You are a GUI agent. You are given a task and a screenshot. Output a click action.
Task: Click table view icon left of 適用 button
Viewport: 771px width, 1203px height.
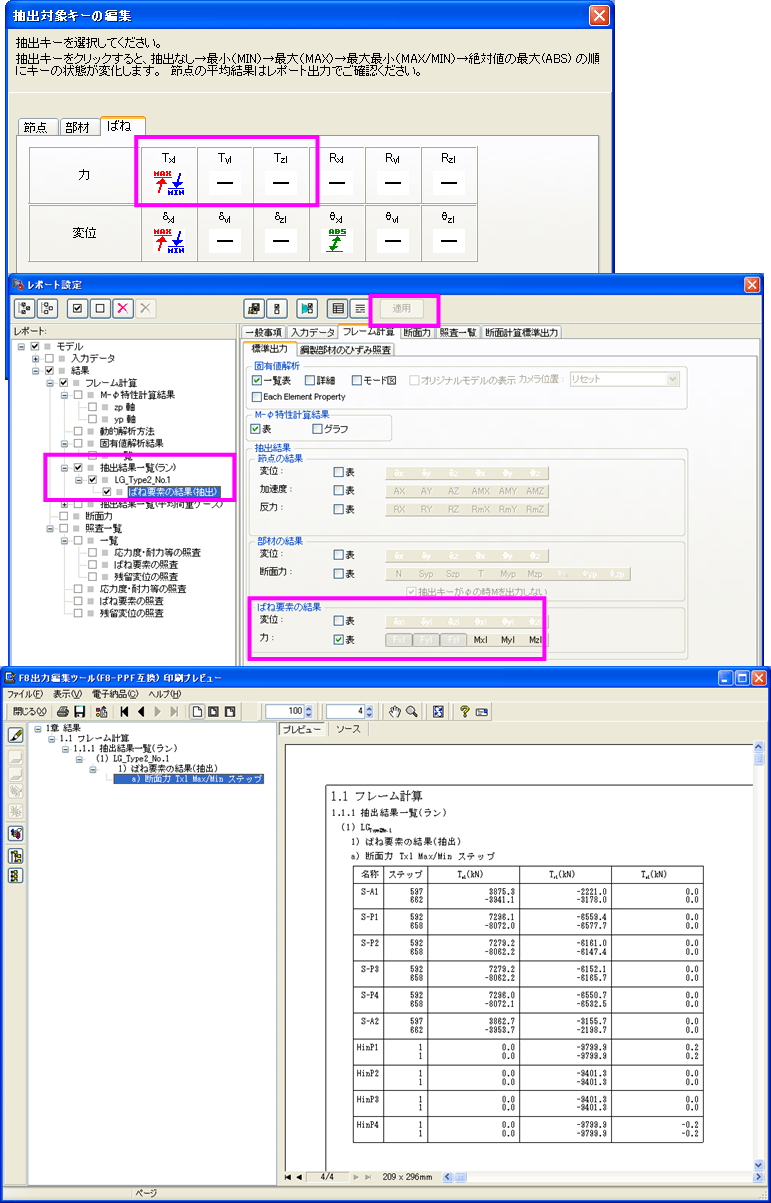coord(338,308)
